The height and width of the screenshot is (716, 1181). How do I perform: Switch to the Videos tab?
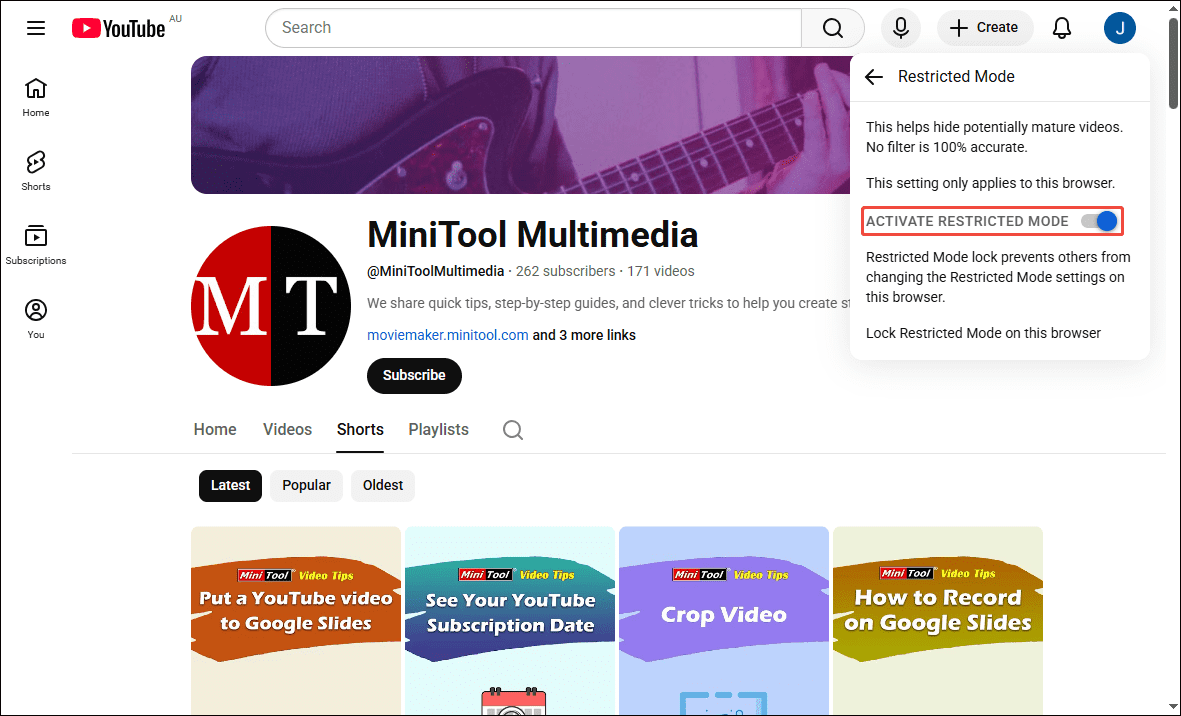click(x=287, y=429)
